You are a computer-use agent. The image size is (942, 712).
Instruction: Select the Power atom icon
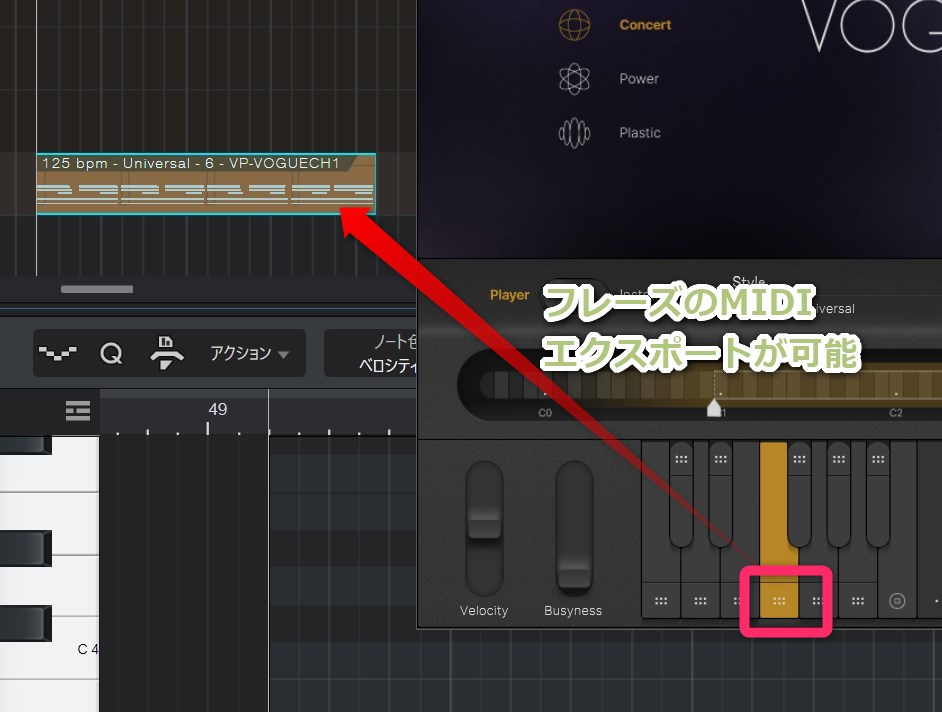[574, 79]
